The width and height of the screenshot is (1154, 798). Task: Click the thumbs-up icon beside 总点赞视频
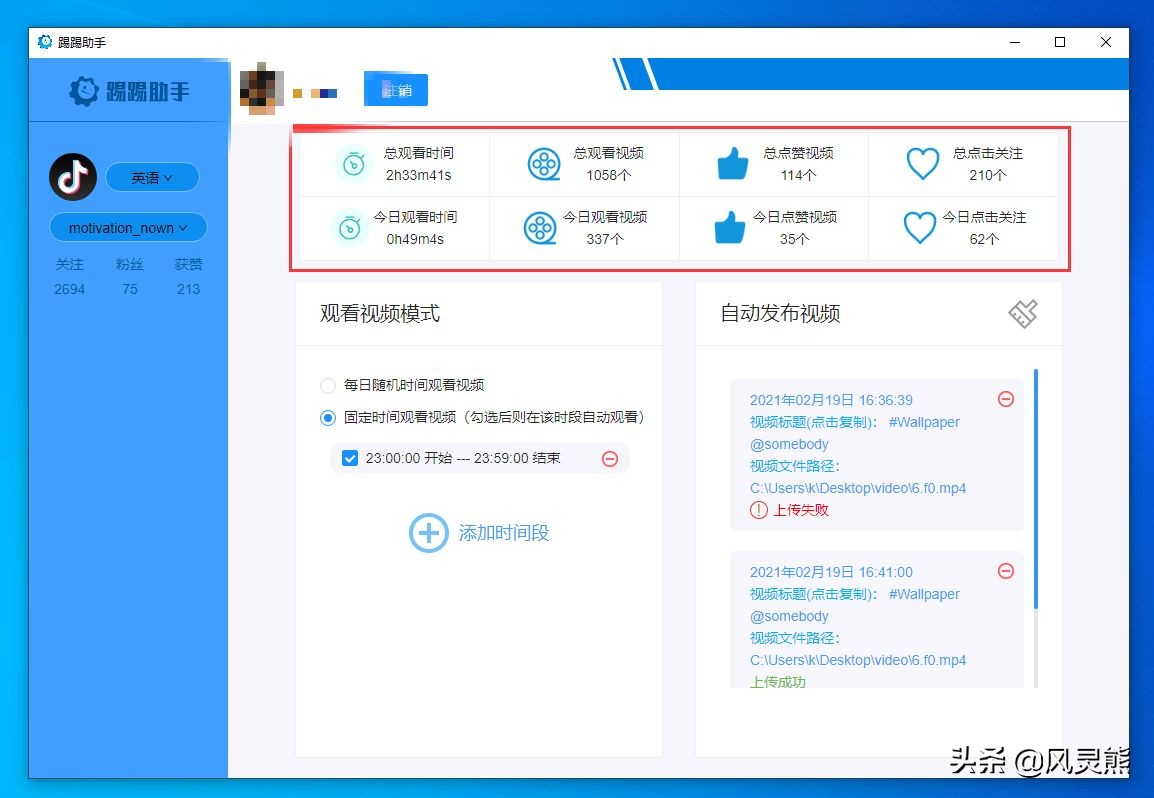(x=732, y=162)
